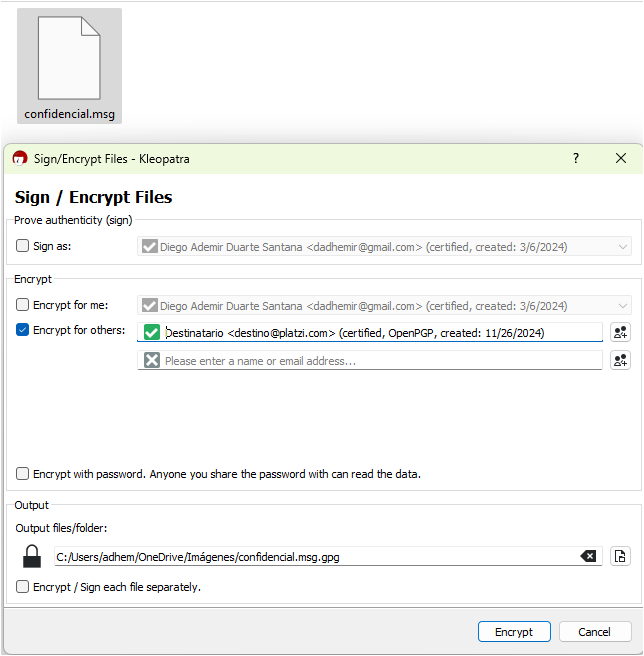
Task: Clear the output file path field
Action: [x=589, y=557]
